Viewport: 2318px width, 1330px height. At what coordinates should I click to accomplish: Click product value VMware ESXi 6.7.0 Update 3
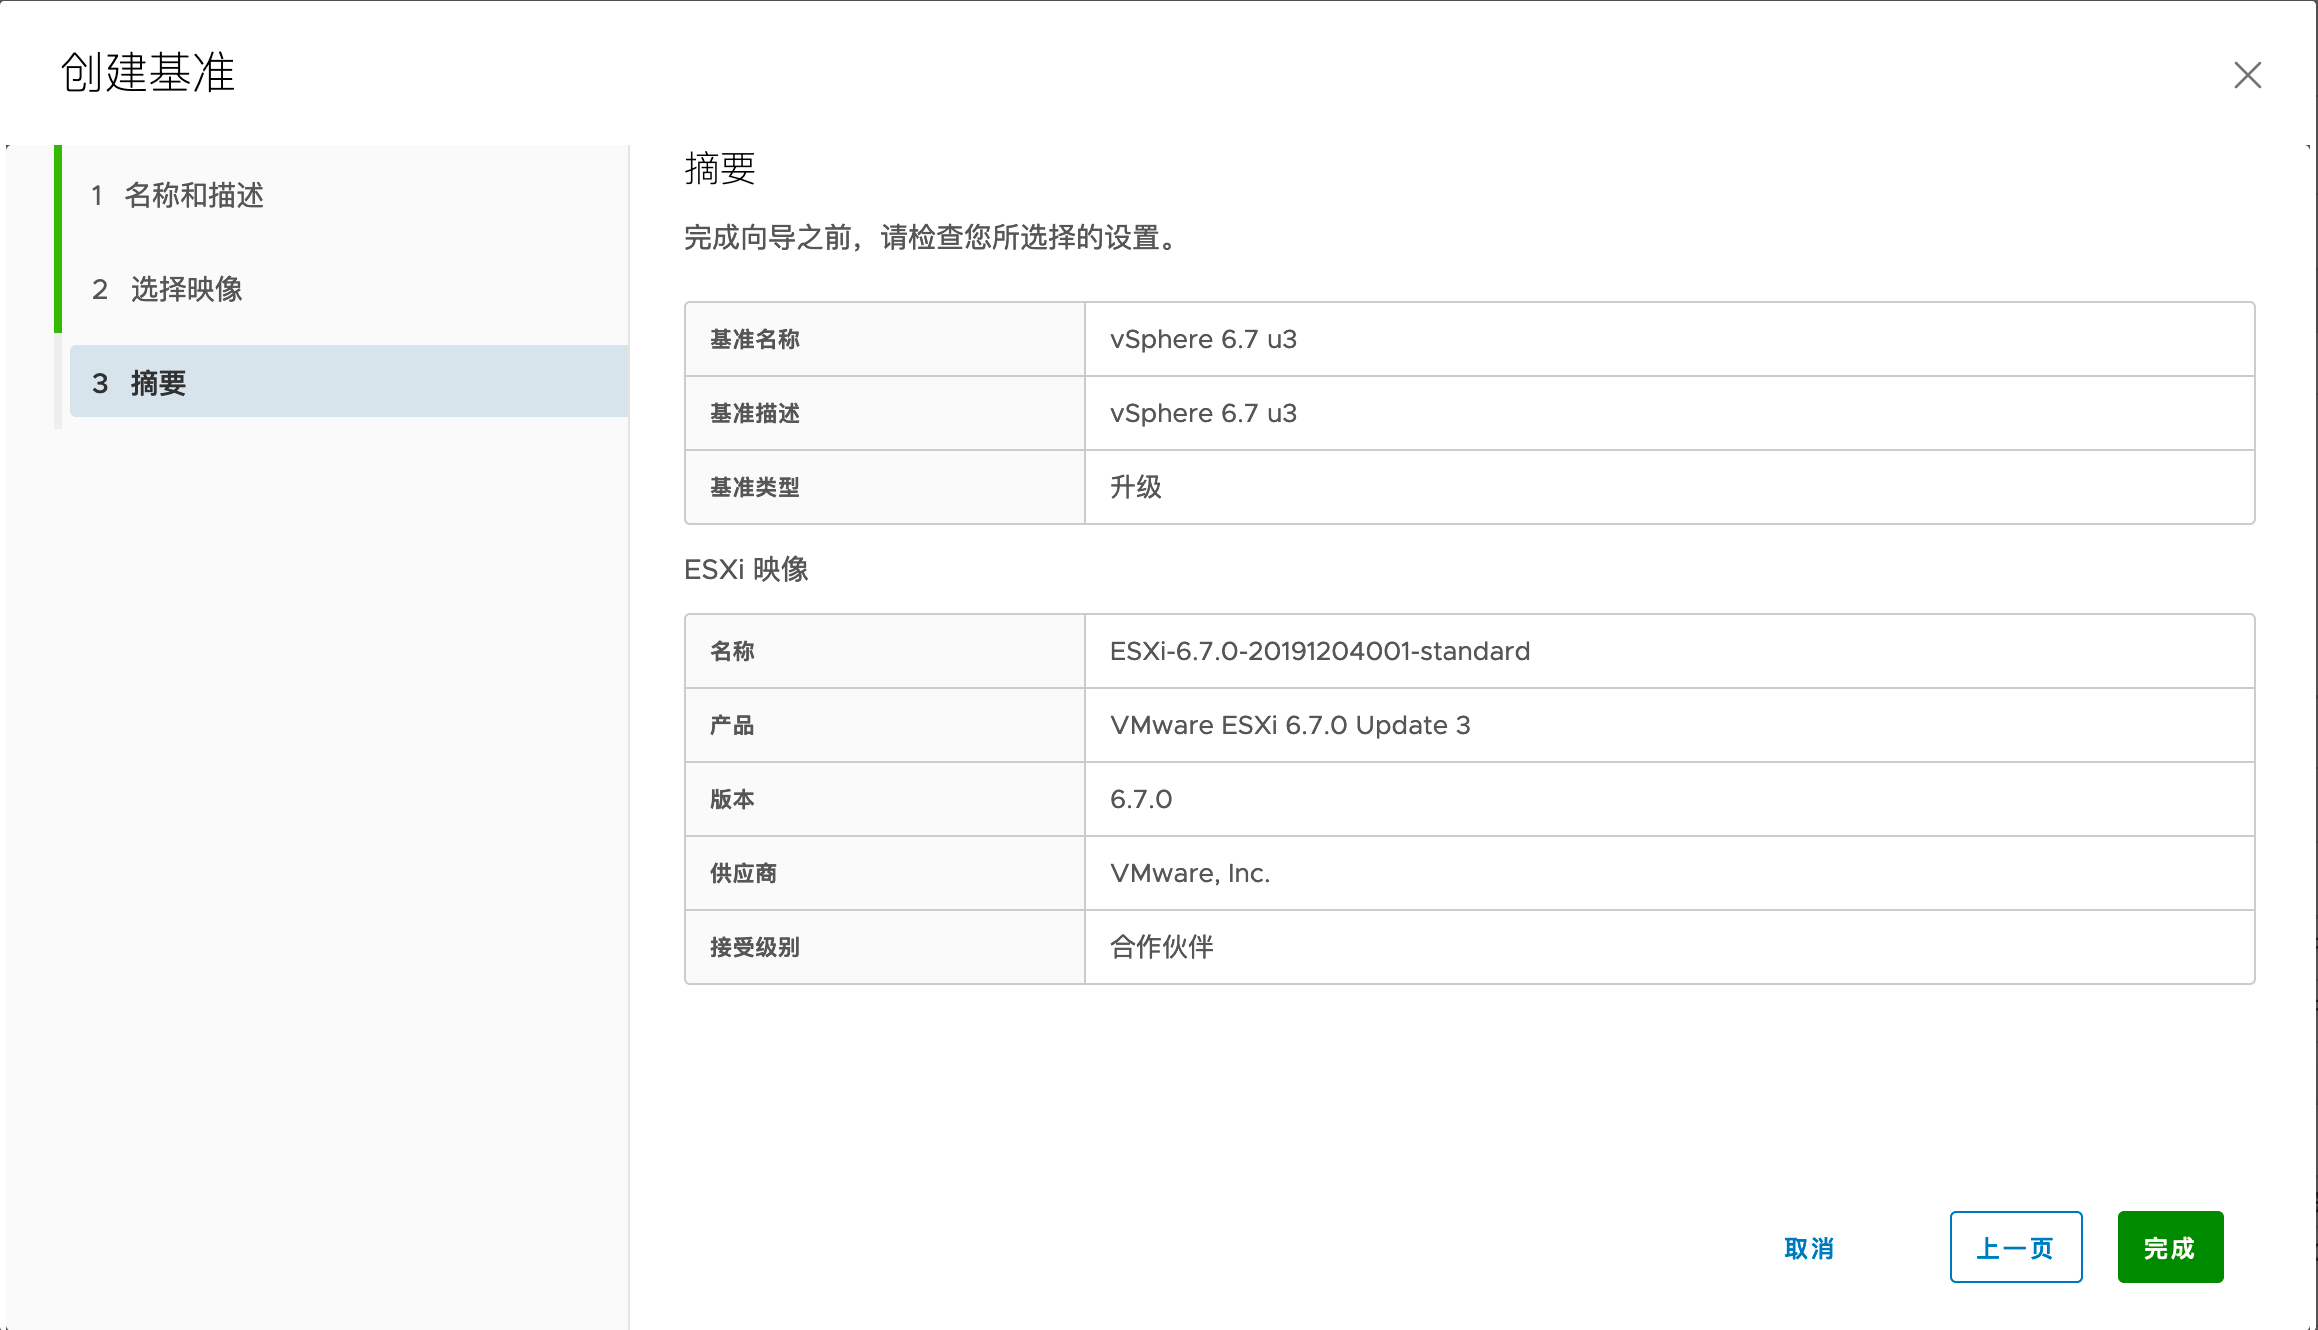pos(1289,725)
